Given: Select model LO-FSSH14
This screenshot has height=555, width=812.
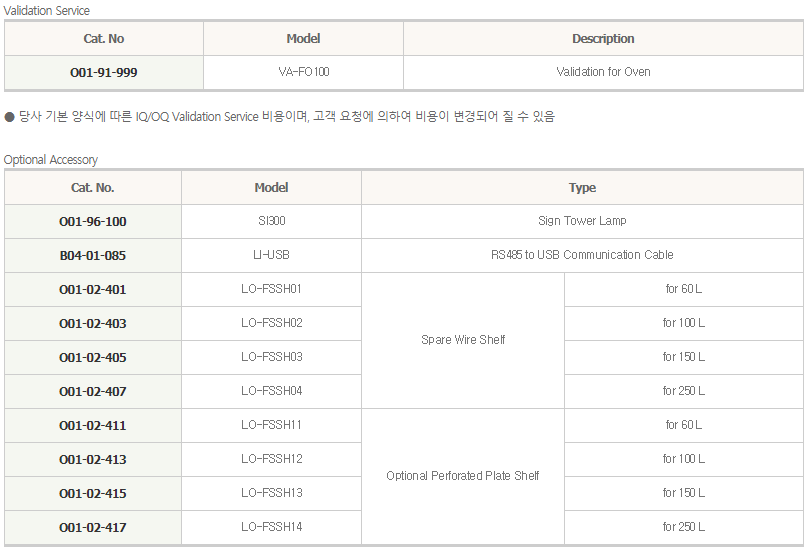Looking at the screenshot, I should (272, 527).
